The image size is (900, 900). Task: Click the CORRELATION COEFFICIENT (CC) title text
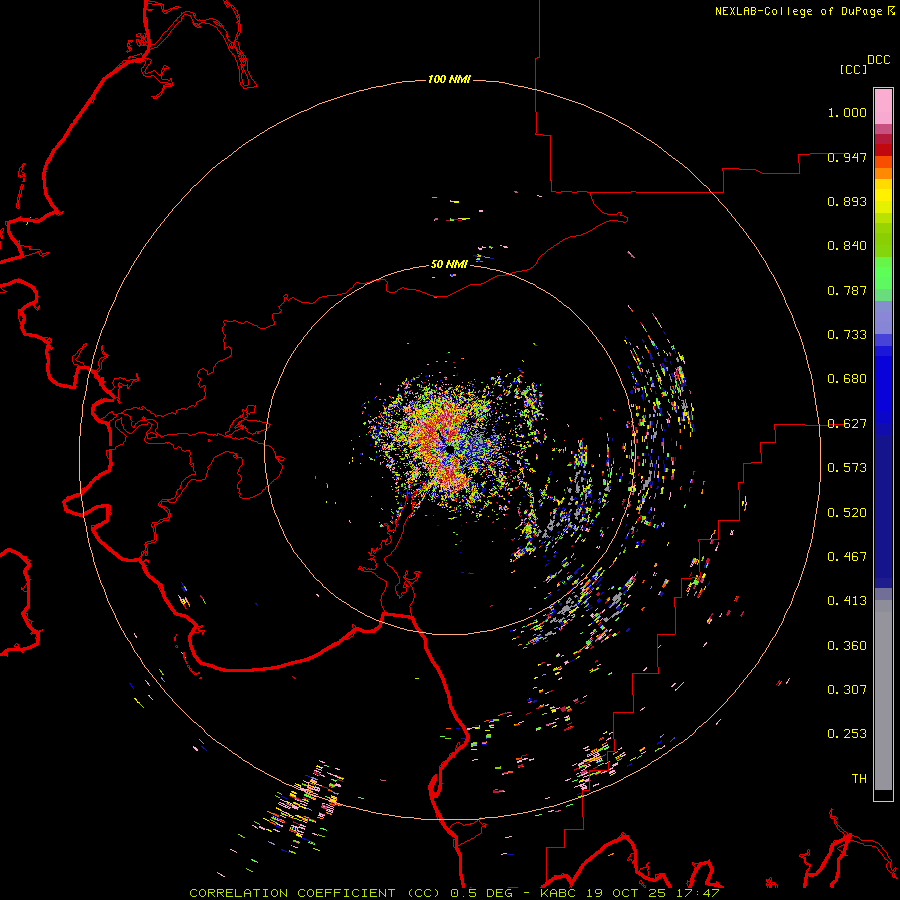(315, 893)
